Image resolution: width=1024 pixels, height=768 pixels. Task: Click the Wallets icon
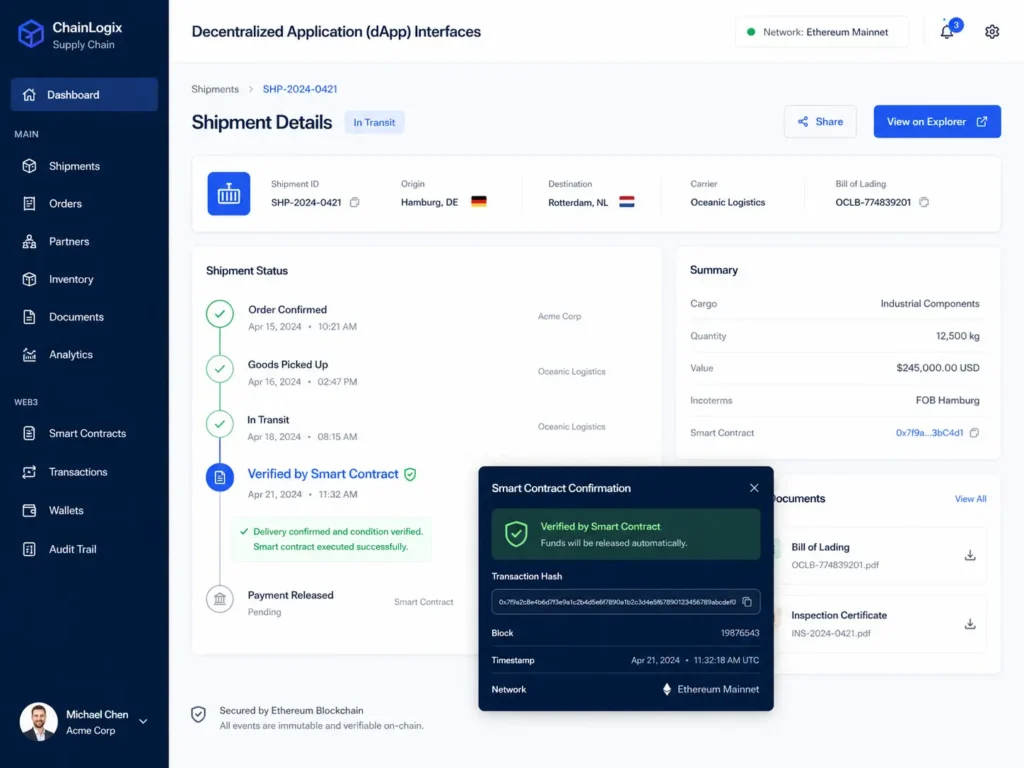29,510
